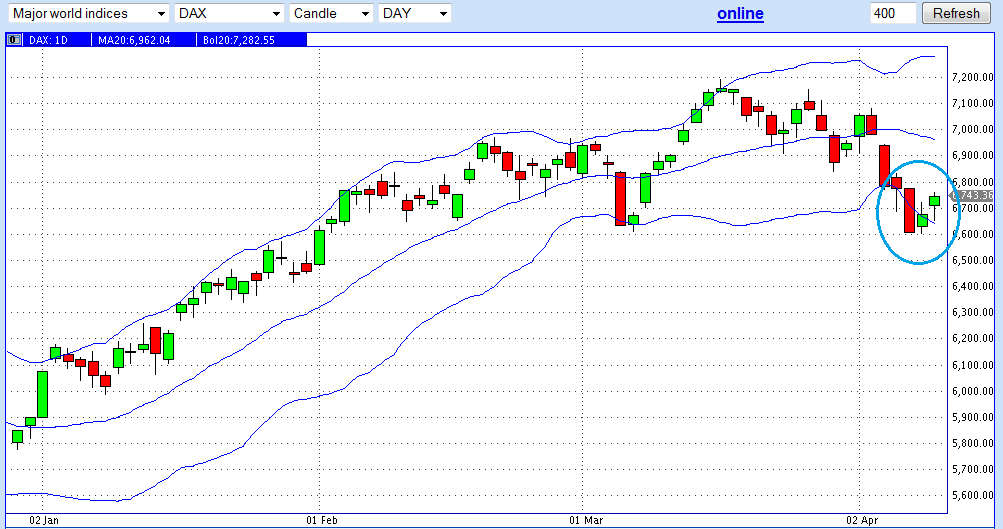Click the Refresh button
The height and width of the screenshot is (529, 1003).
click(x=956, y=13)
